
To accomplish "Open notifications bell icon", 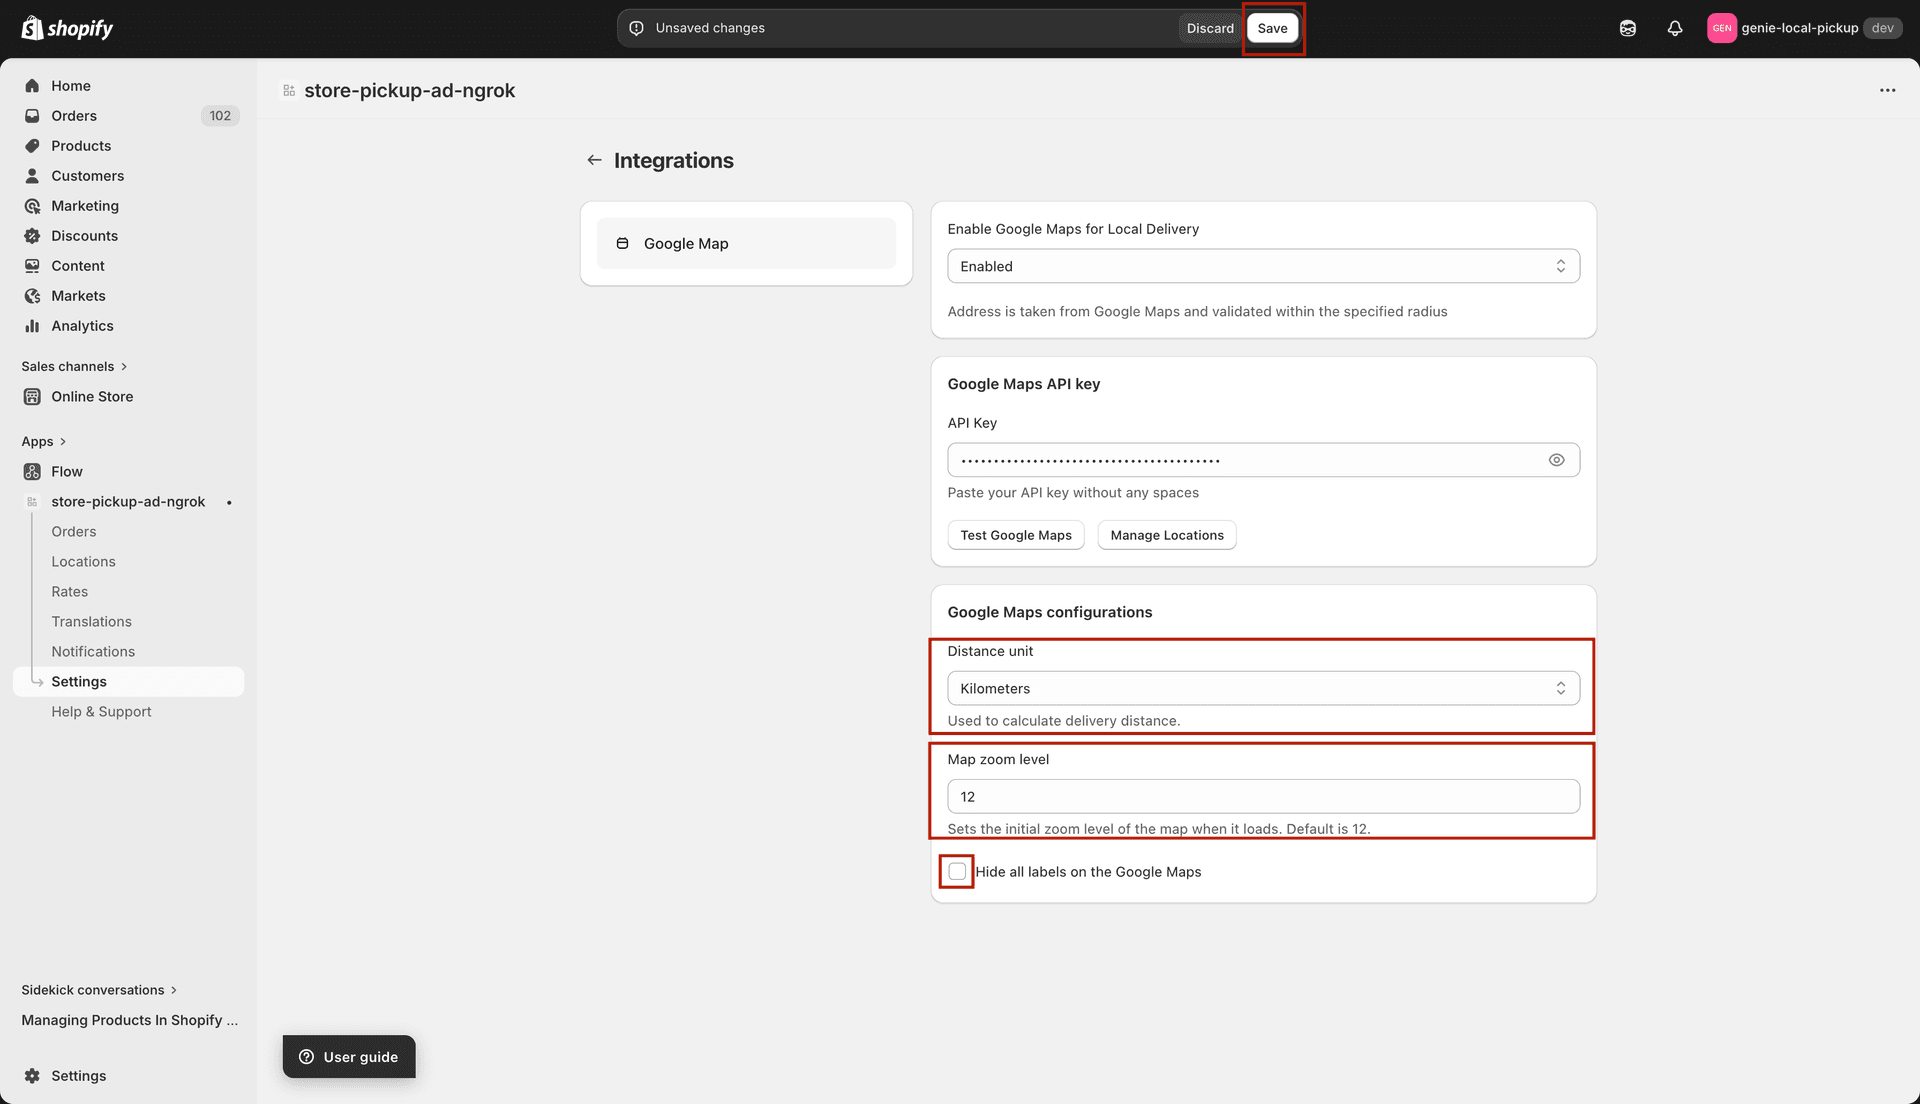I will (1675, 28).
